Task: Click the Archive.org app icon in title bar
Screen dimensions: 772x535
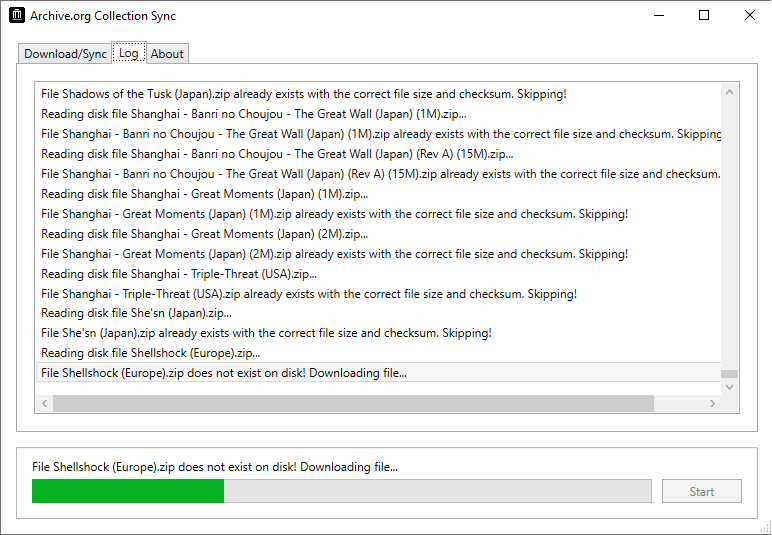Action: [x=17, y=15]
